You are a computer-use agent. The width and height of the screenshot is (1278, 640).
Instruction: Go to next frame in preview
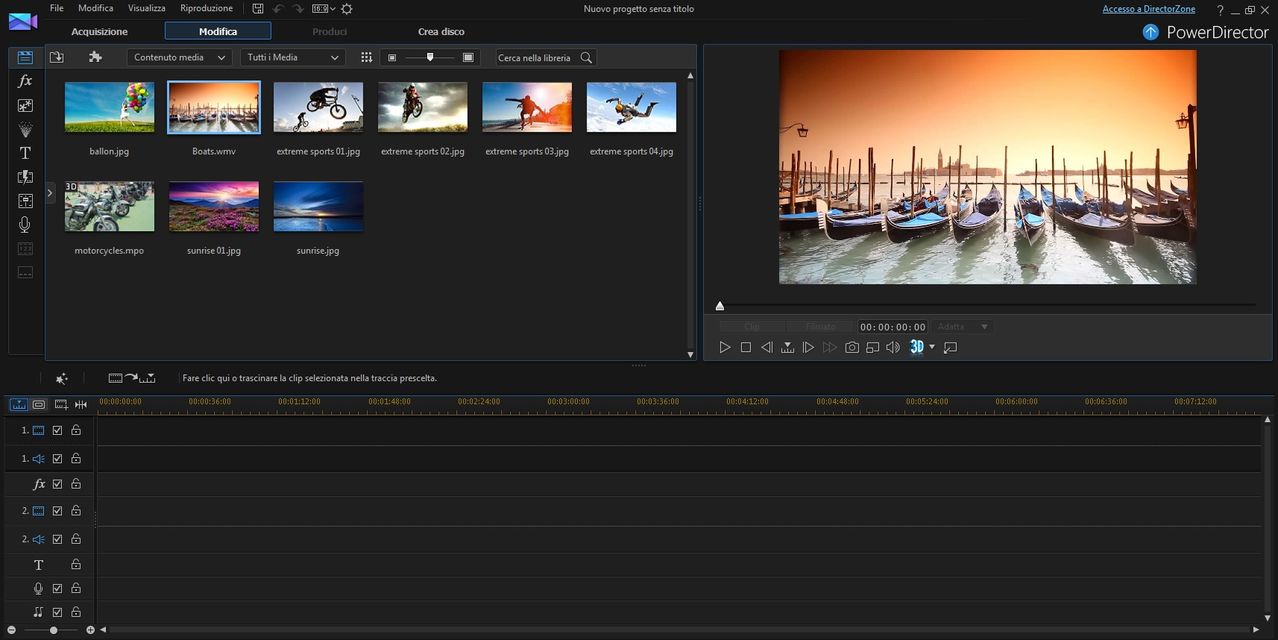pos(808,347)
